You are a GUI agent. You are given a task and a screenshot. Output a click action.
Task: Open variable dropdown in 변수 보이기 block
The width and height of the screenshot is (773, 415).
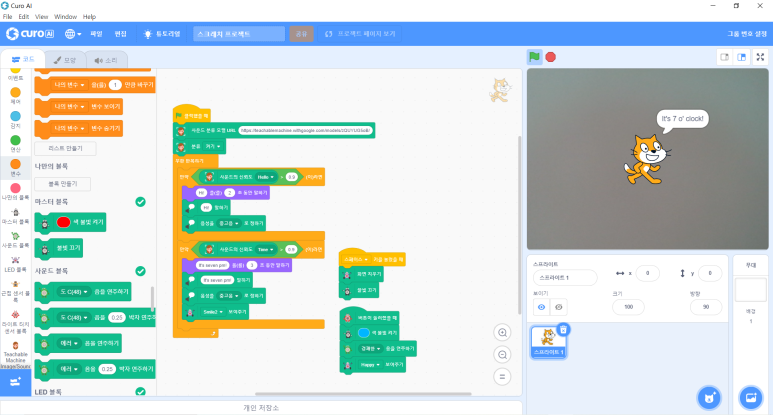click(69, 106)
